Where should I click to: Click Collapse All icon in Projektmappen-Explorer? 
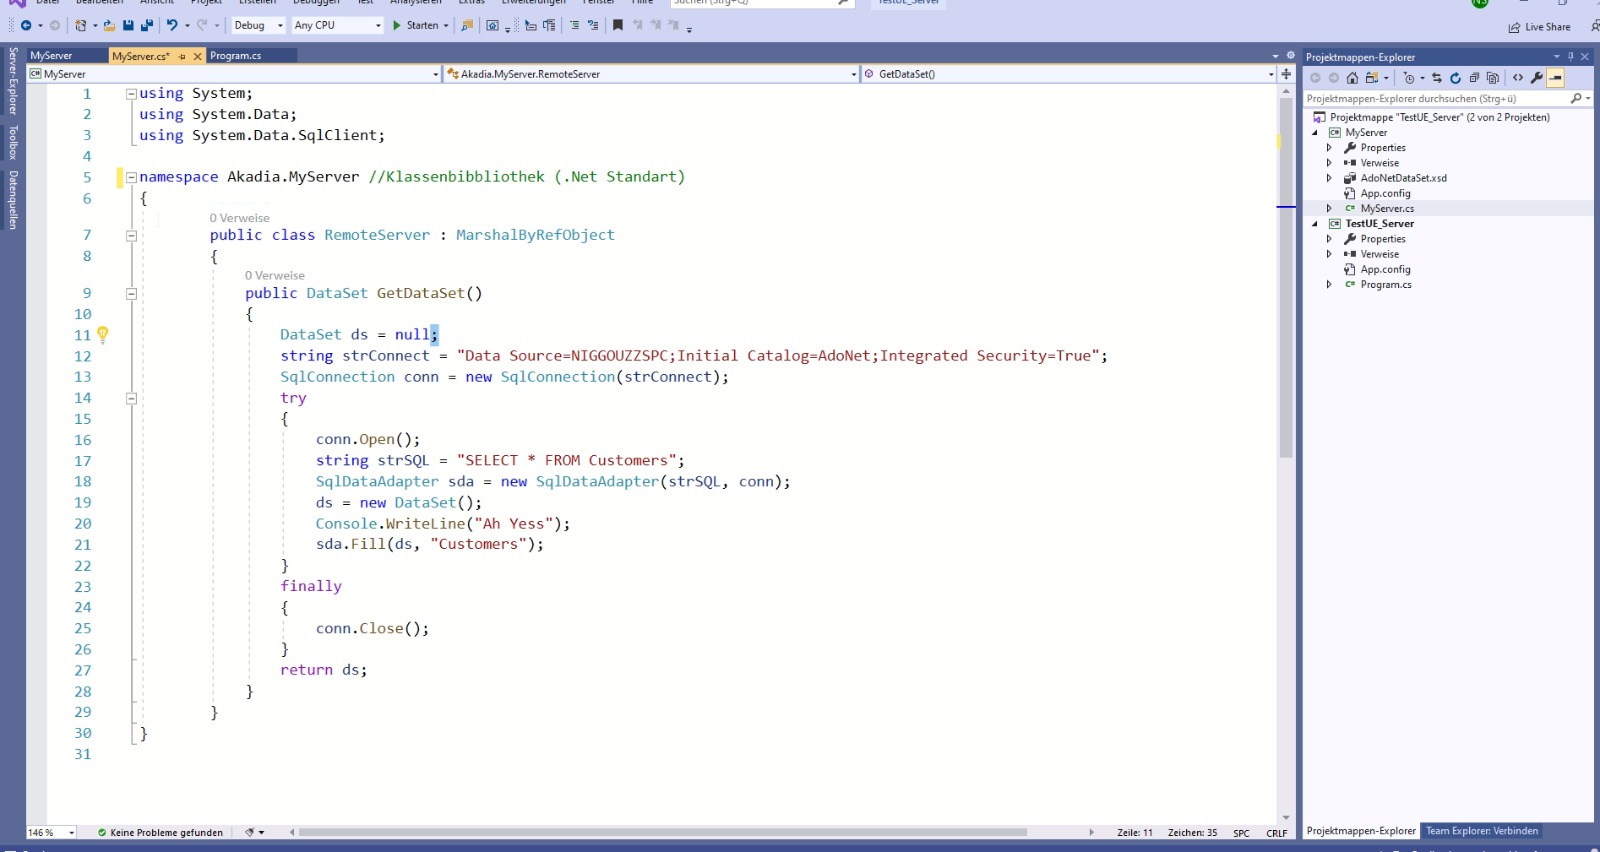1474,78
